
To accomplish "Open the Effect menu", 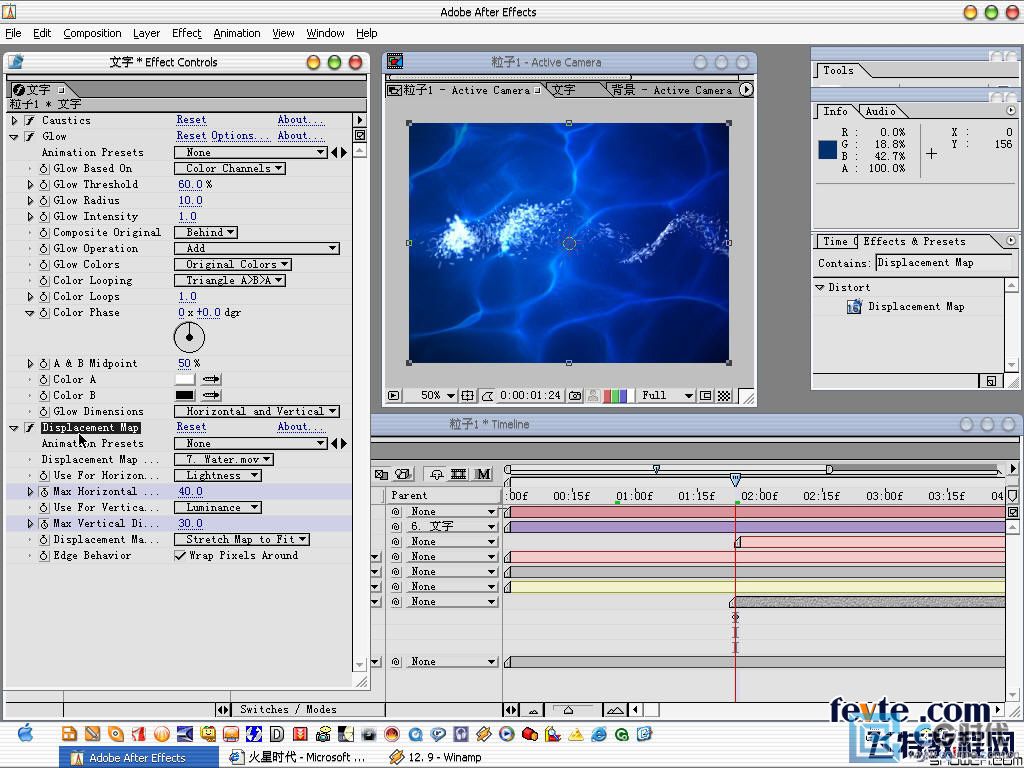I will click(187, 33).
